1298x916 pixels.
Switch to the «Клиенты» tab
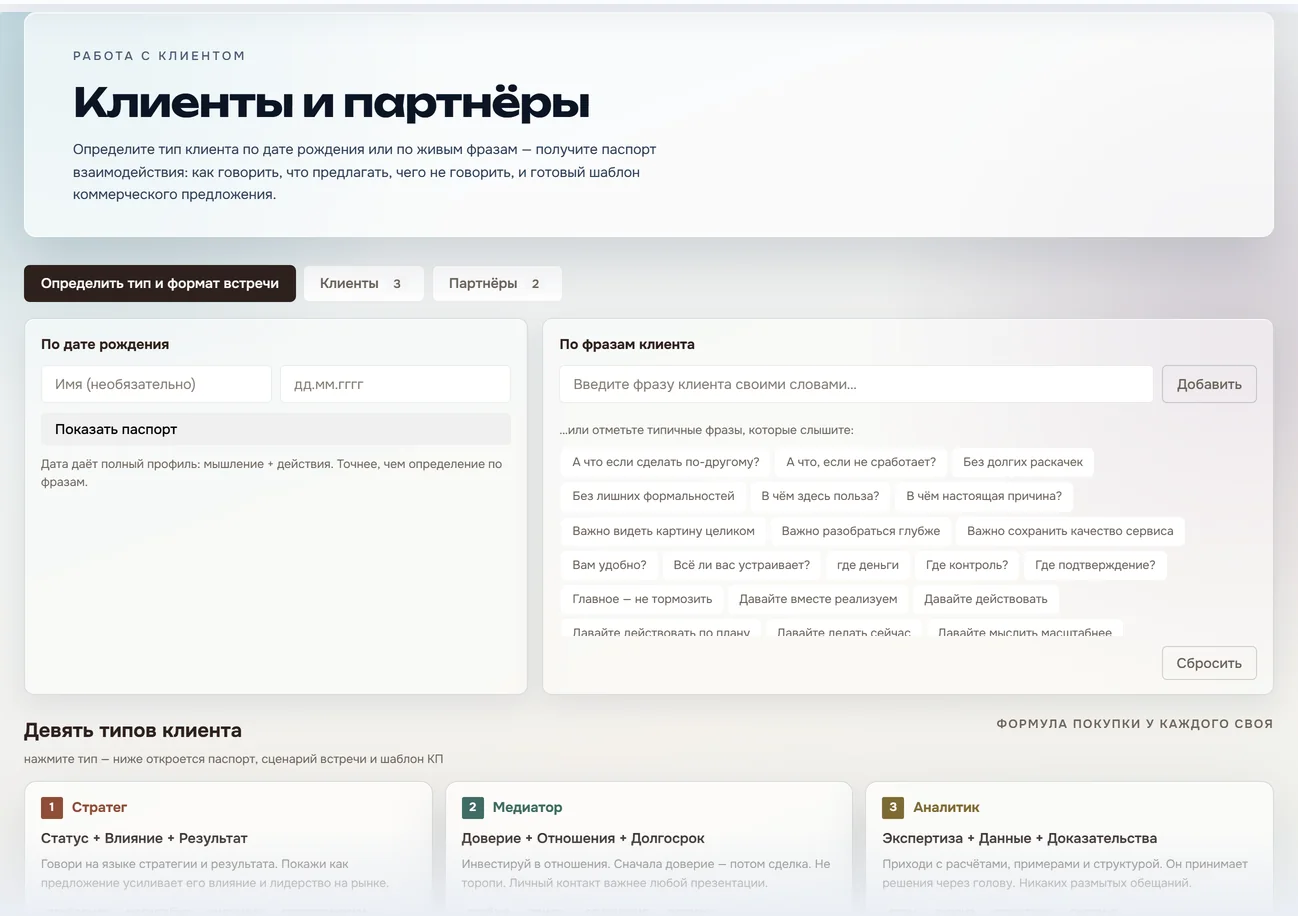(x=364, y=283)
